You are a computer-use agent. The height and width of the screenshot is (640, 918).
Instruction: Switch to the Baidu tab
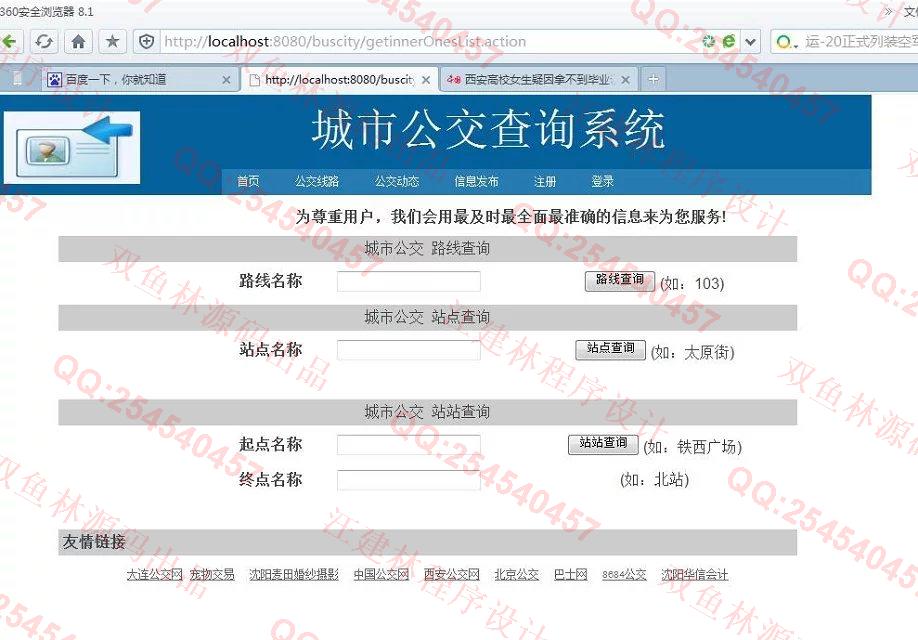coord(139,80)
